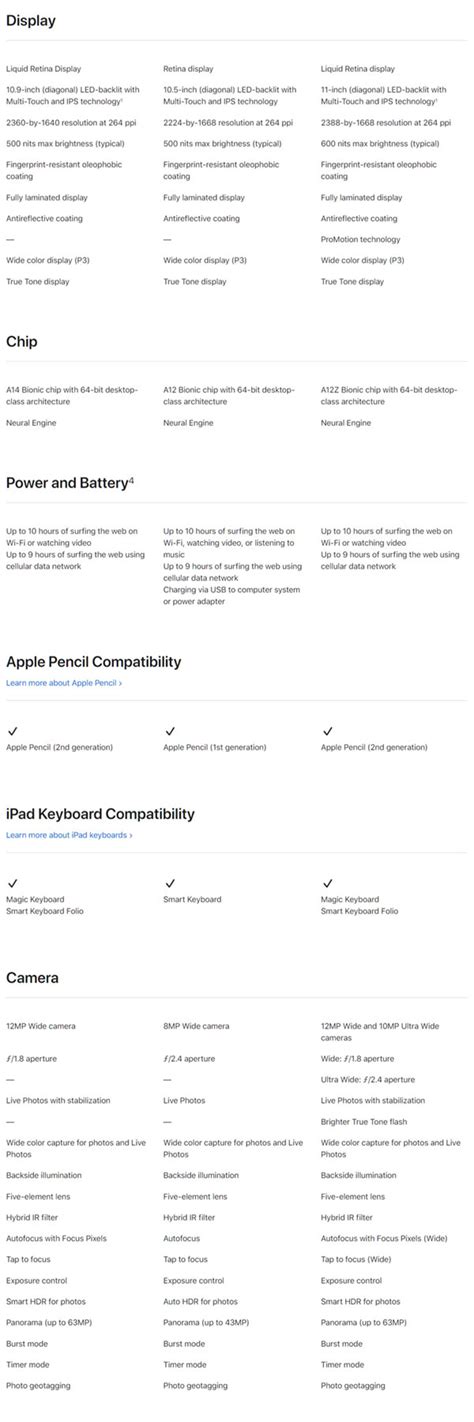Click the Brighter True Tone flash entry
The image size is (474, 1422).
(x=364, y=1122)
